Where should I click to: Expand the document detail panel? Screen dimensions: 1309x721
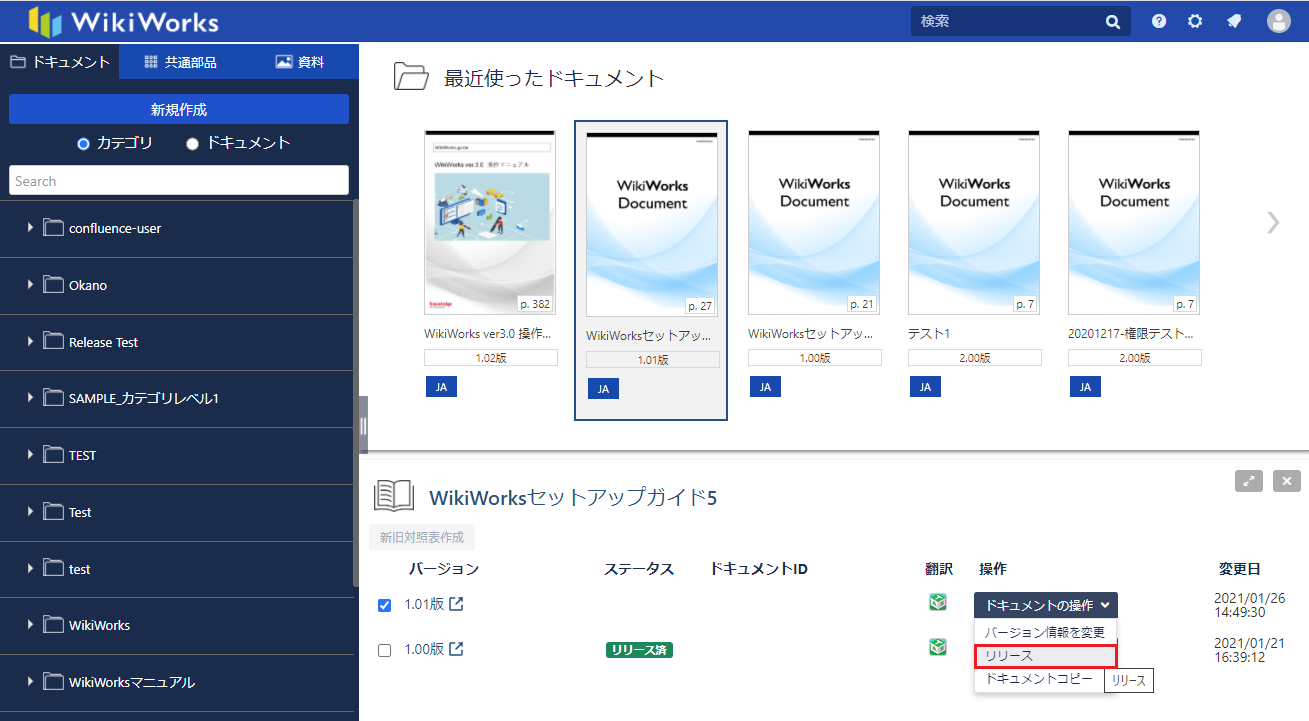[x=1249, y=481]
